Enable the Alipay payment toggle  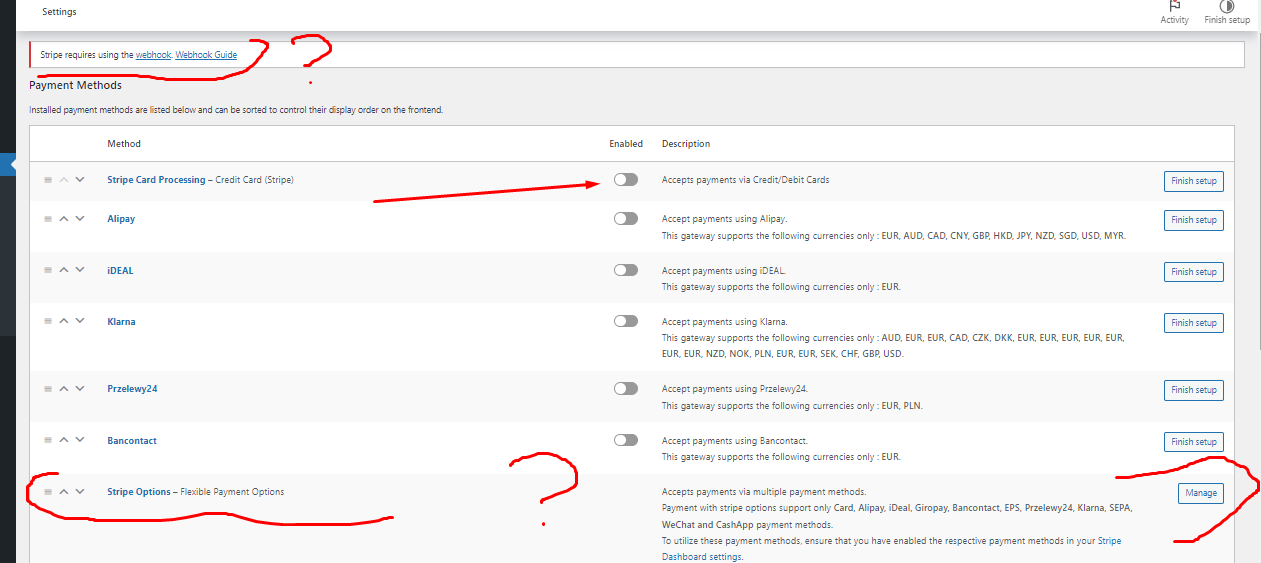(626, 219)
